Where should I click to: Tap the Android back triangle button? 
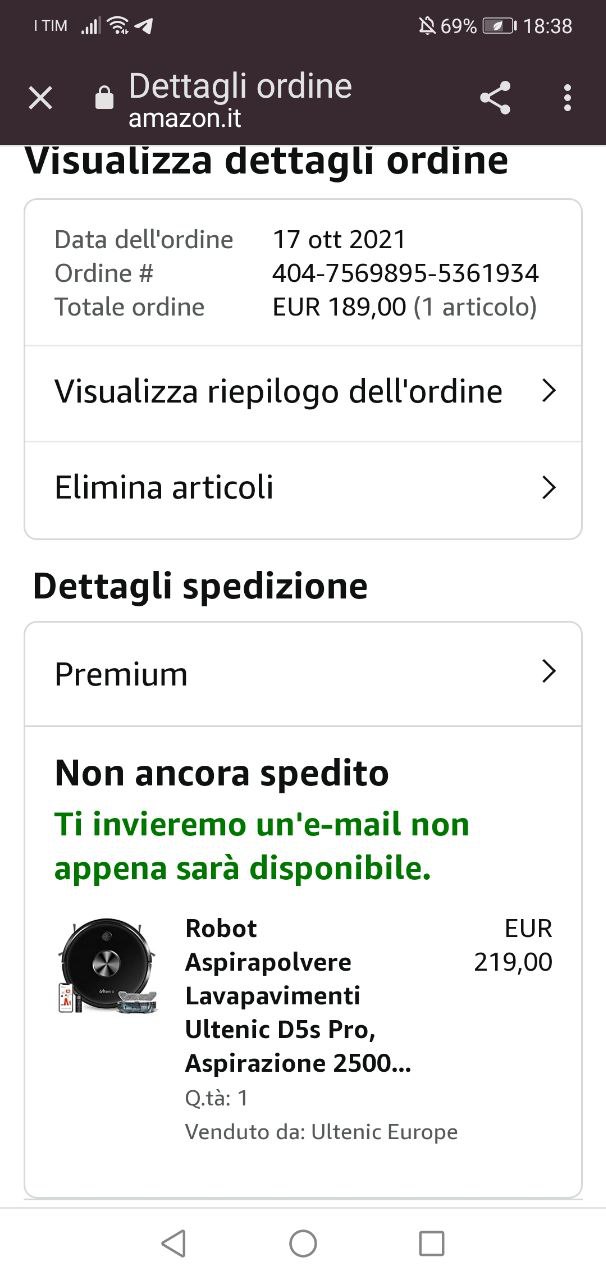(173, 1243)
